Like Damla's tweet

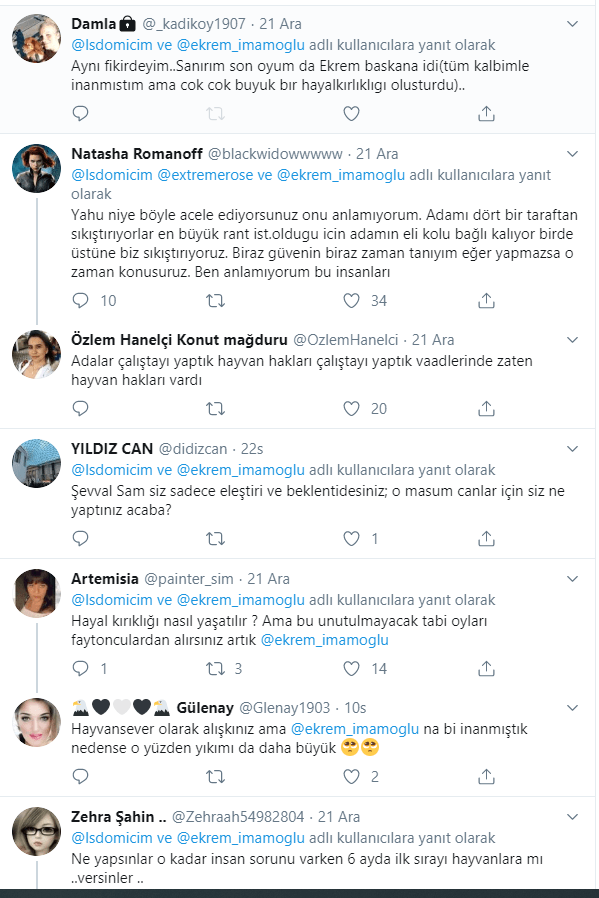click(350, 114)
